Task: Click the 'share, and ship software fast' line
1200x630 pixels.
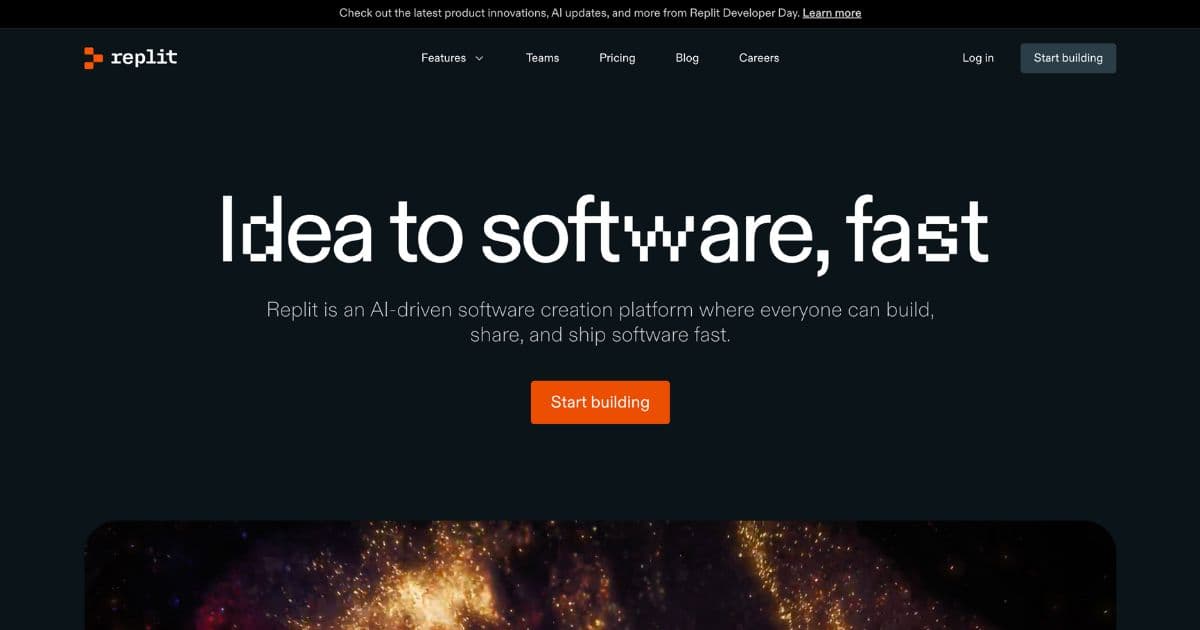Action: (x=600, y=335)
